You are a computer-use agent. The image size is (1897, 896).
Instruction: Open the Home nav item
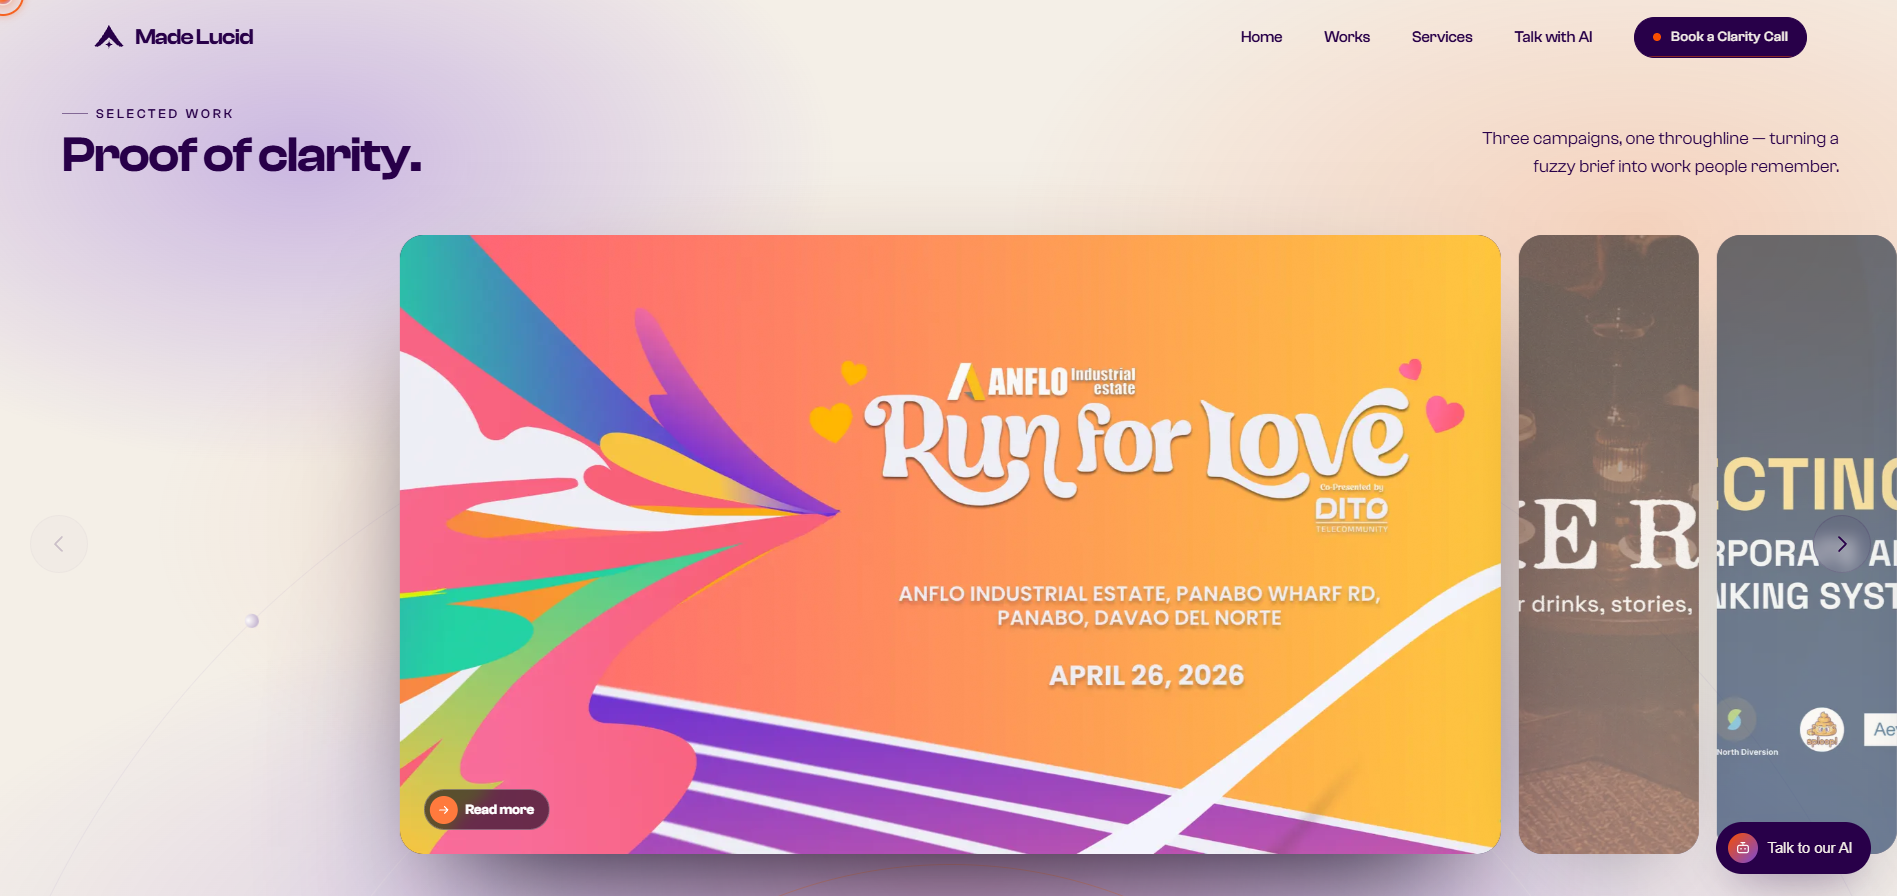(x=1261, y=37)
